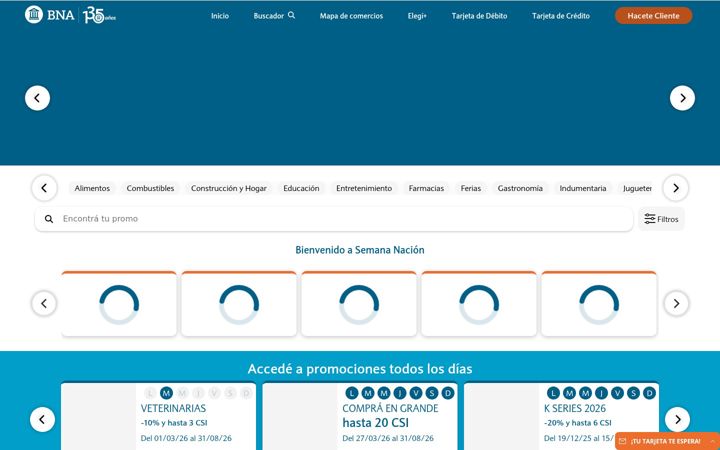The height and width of the screenshot is (450, 720).
Task: Select the Construcción y Hogar chip
Action: click(x=229, y=188)
